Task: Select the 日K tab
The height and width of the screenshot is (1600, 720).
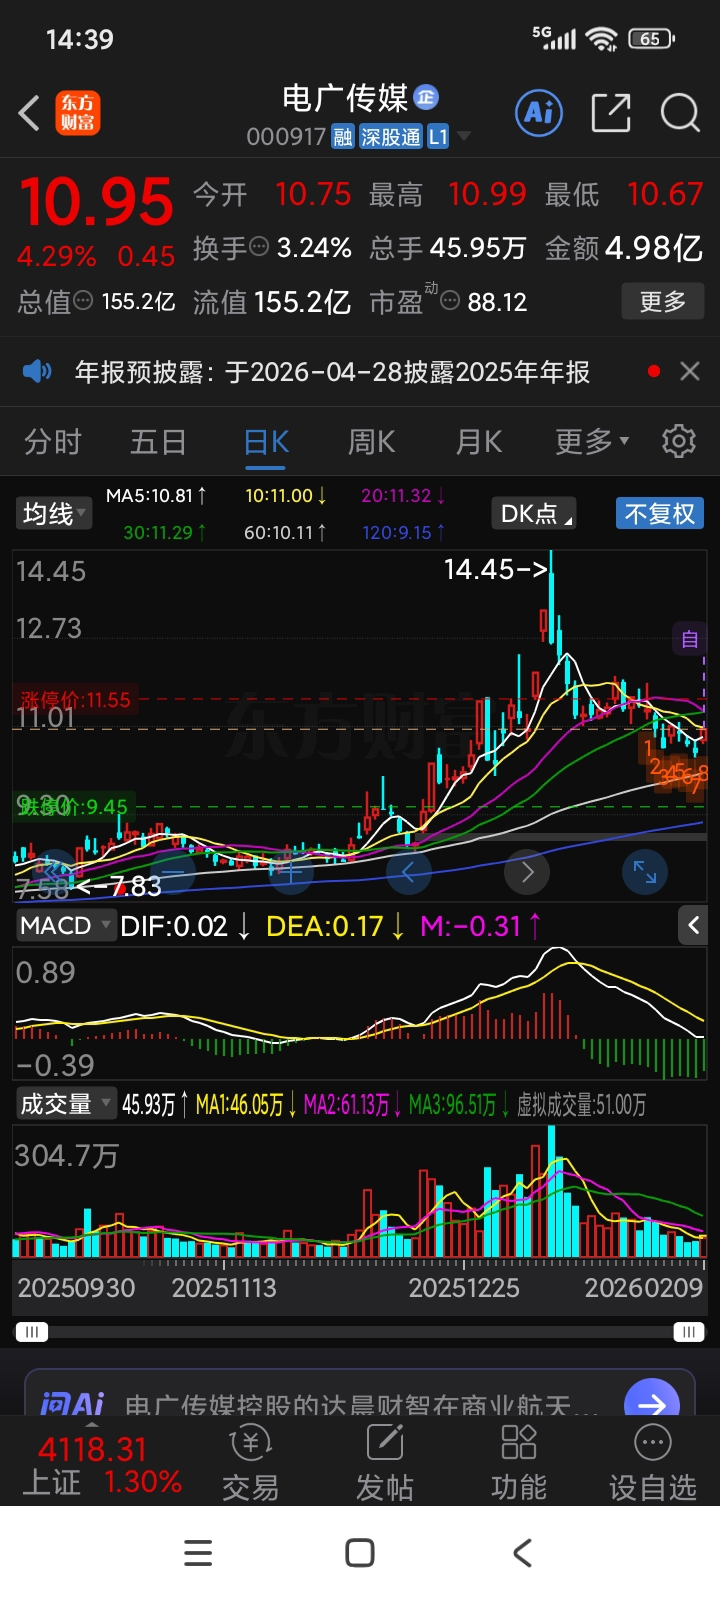Action: 266,441
